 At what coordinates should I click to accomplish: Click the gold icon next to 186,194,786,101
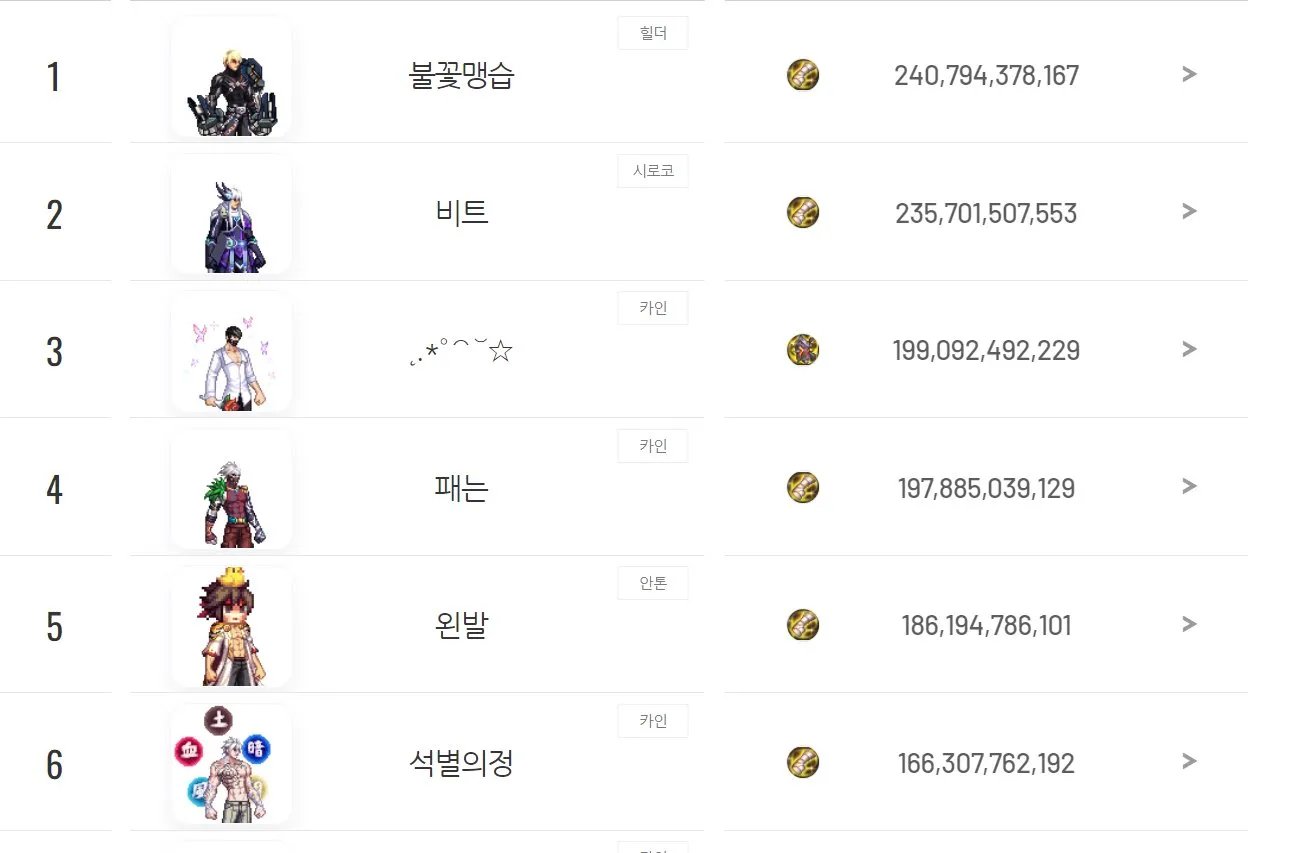pos(803,625)
